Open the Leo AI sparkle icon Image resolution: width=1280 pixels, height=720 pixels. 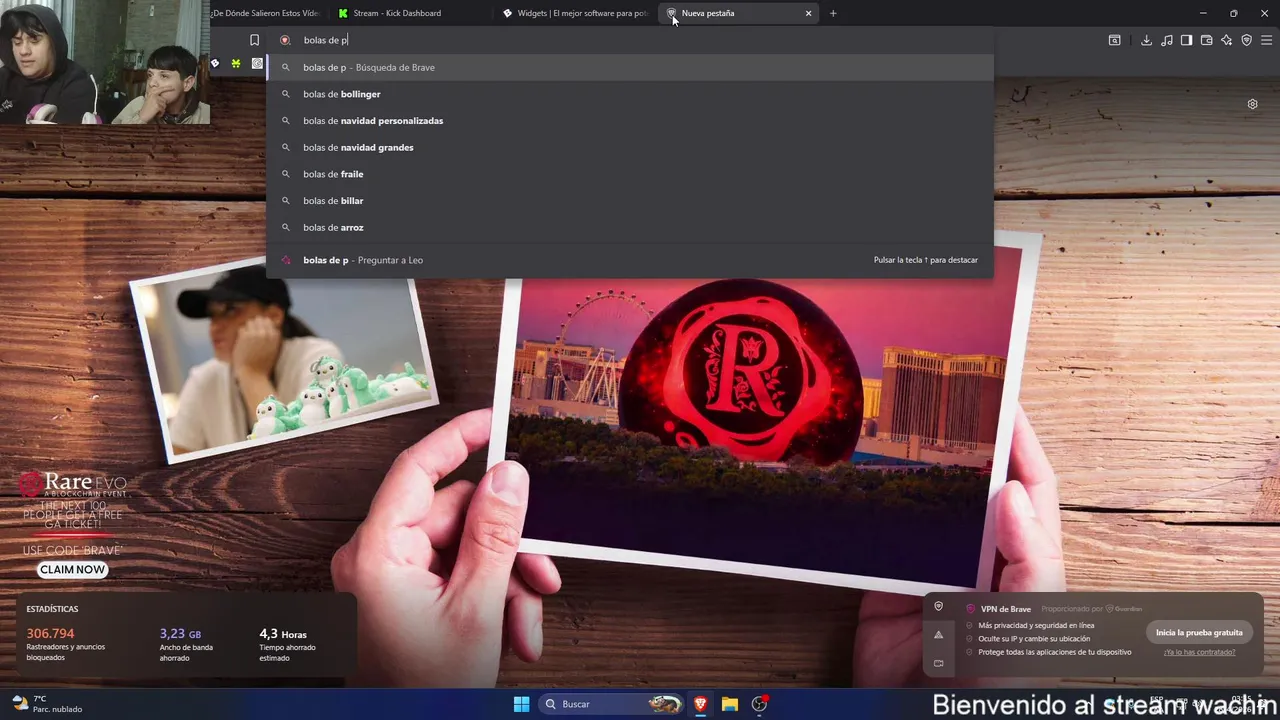point(1226,40)
